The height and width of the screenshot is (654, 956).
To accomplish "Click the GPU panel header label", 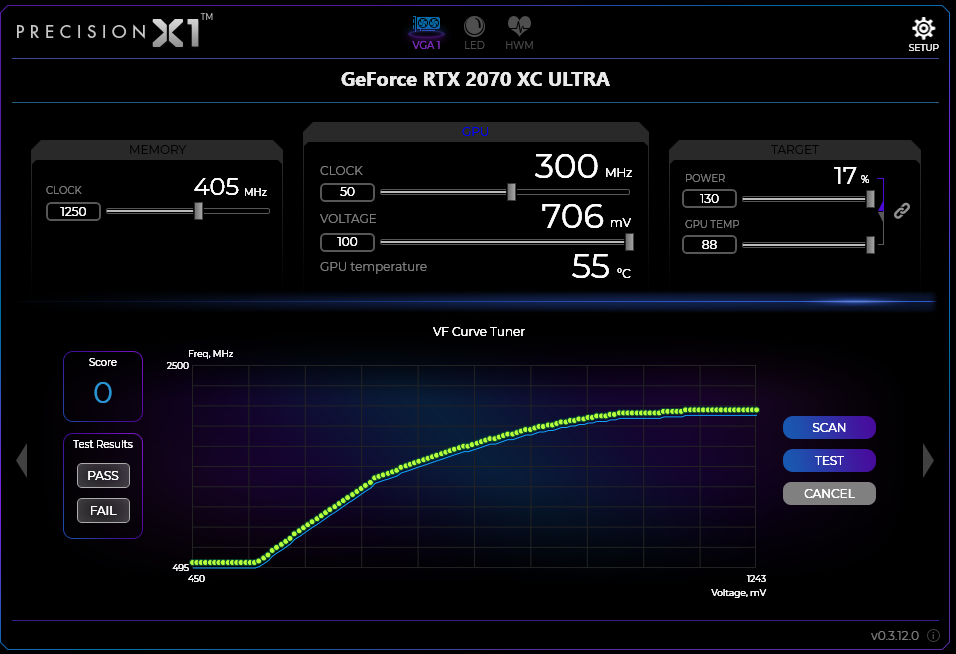I will (x=475, y=132).
